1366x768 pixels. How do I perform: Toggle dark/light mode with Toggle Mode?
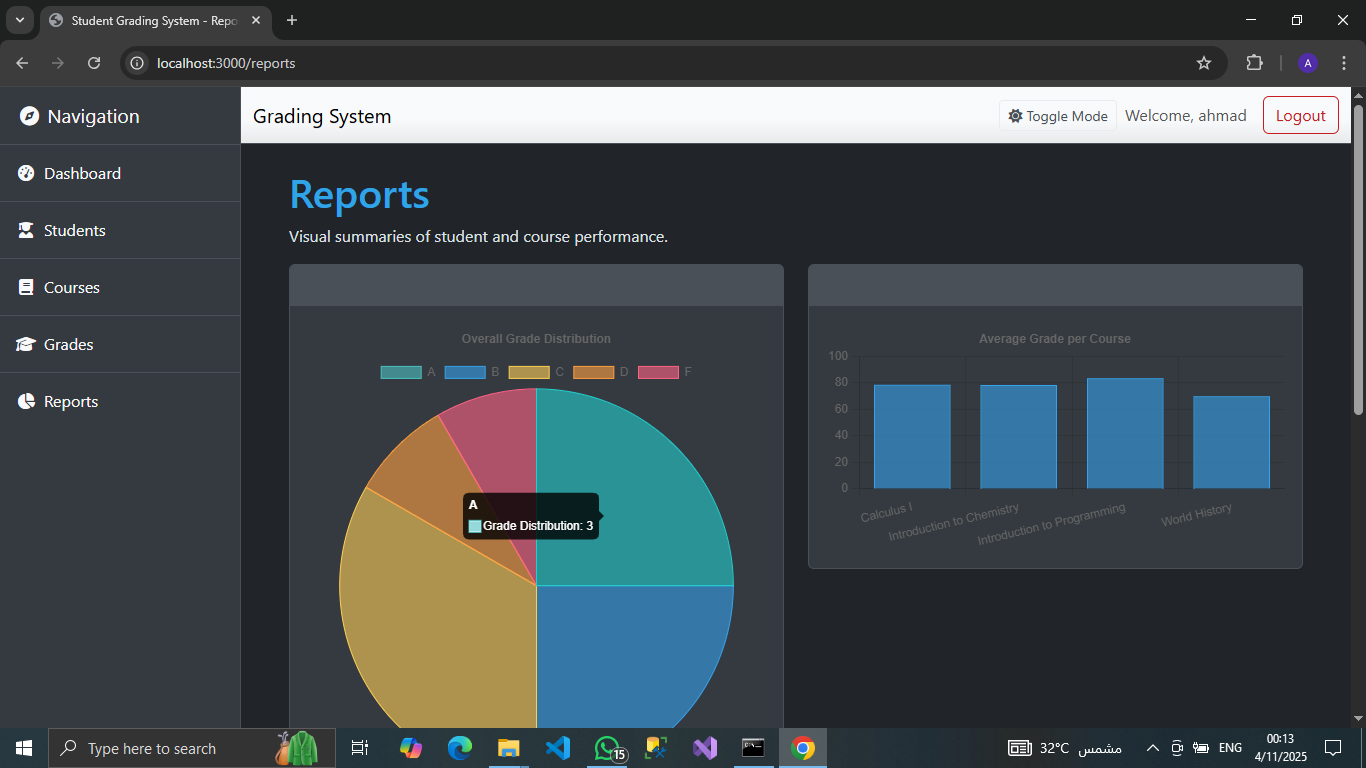pos(1057,116)
